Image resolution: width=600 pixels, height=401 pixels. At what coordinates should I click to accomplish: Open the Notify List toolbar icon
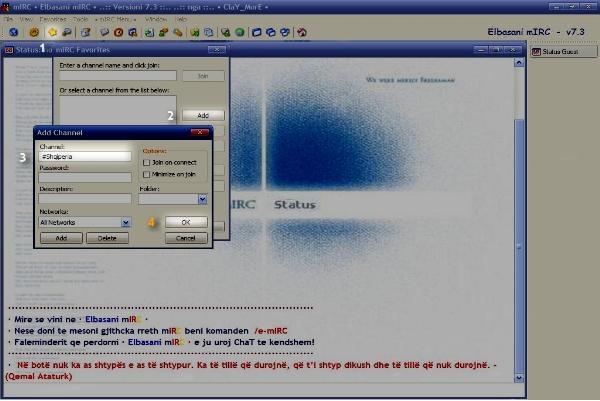226,33
